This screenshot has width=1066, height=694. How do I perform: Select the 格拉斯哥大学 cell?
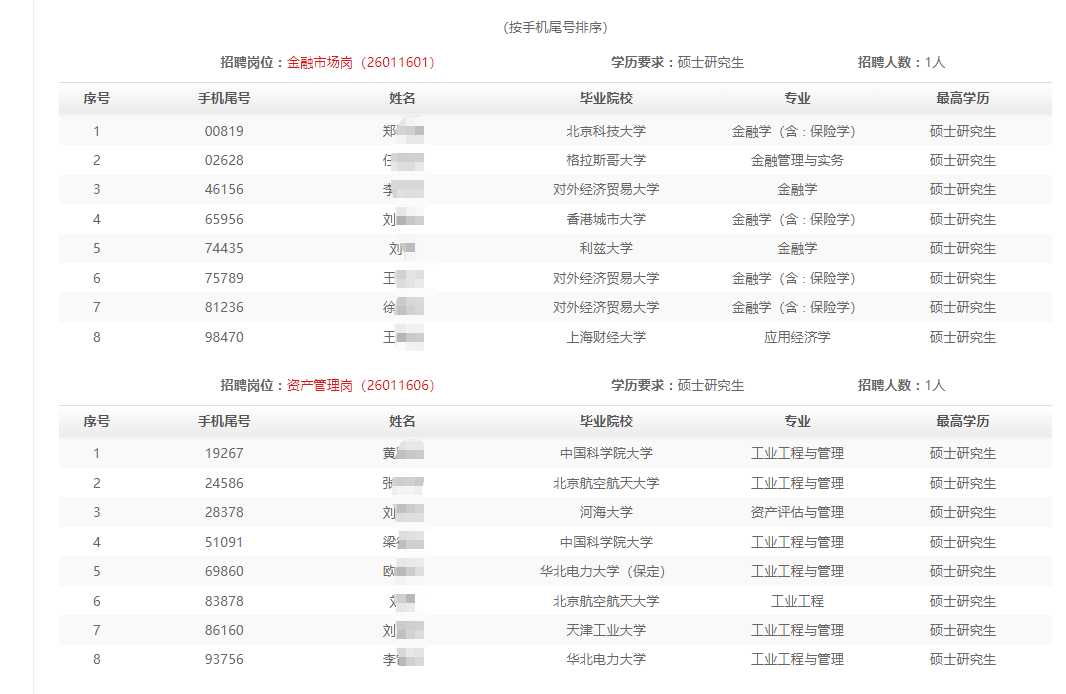pos(606,160)
